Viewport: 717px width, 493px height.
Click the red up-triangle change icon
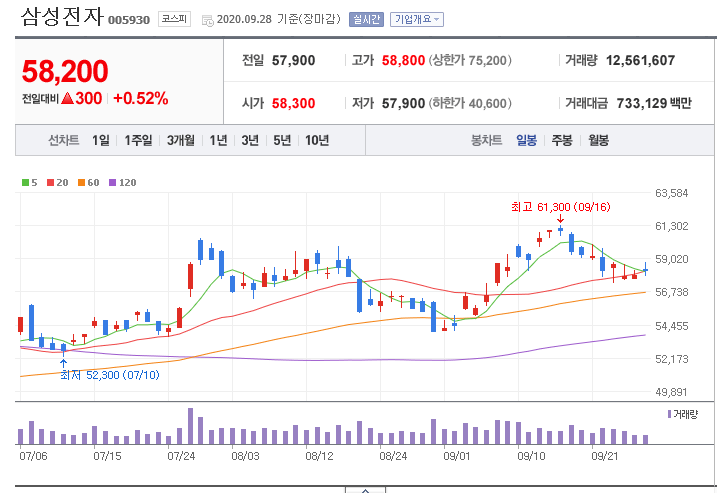coord(67,98)
